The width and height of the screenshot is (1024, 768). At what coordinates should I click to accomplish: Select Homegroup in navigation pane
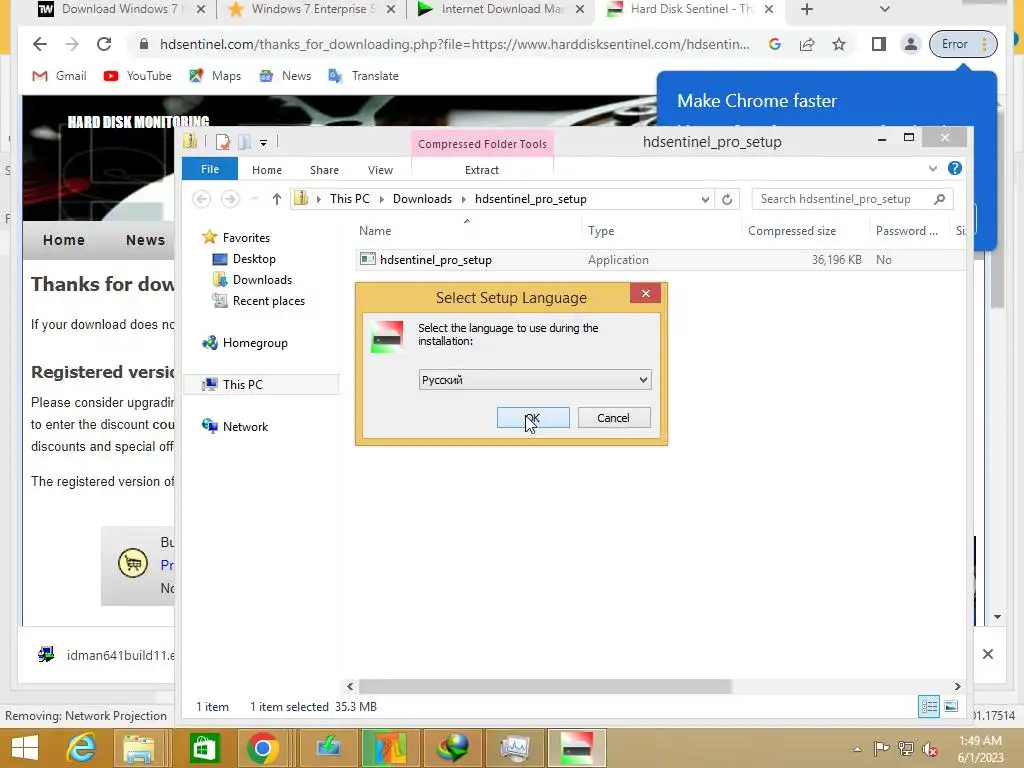pos(255,343)
